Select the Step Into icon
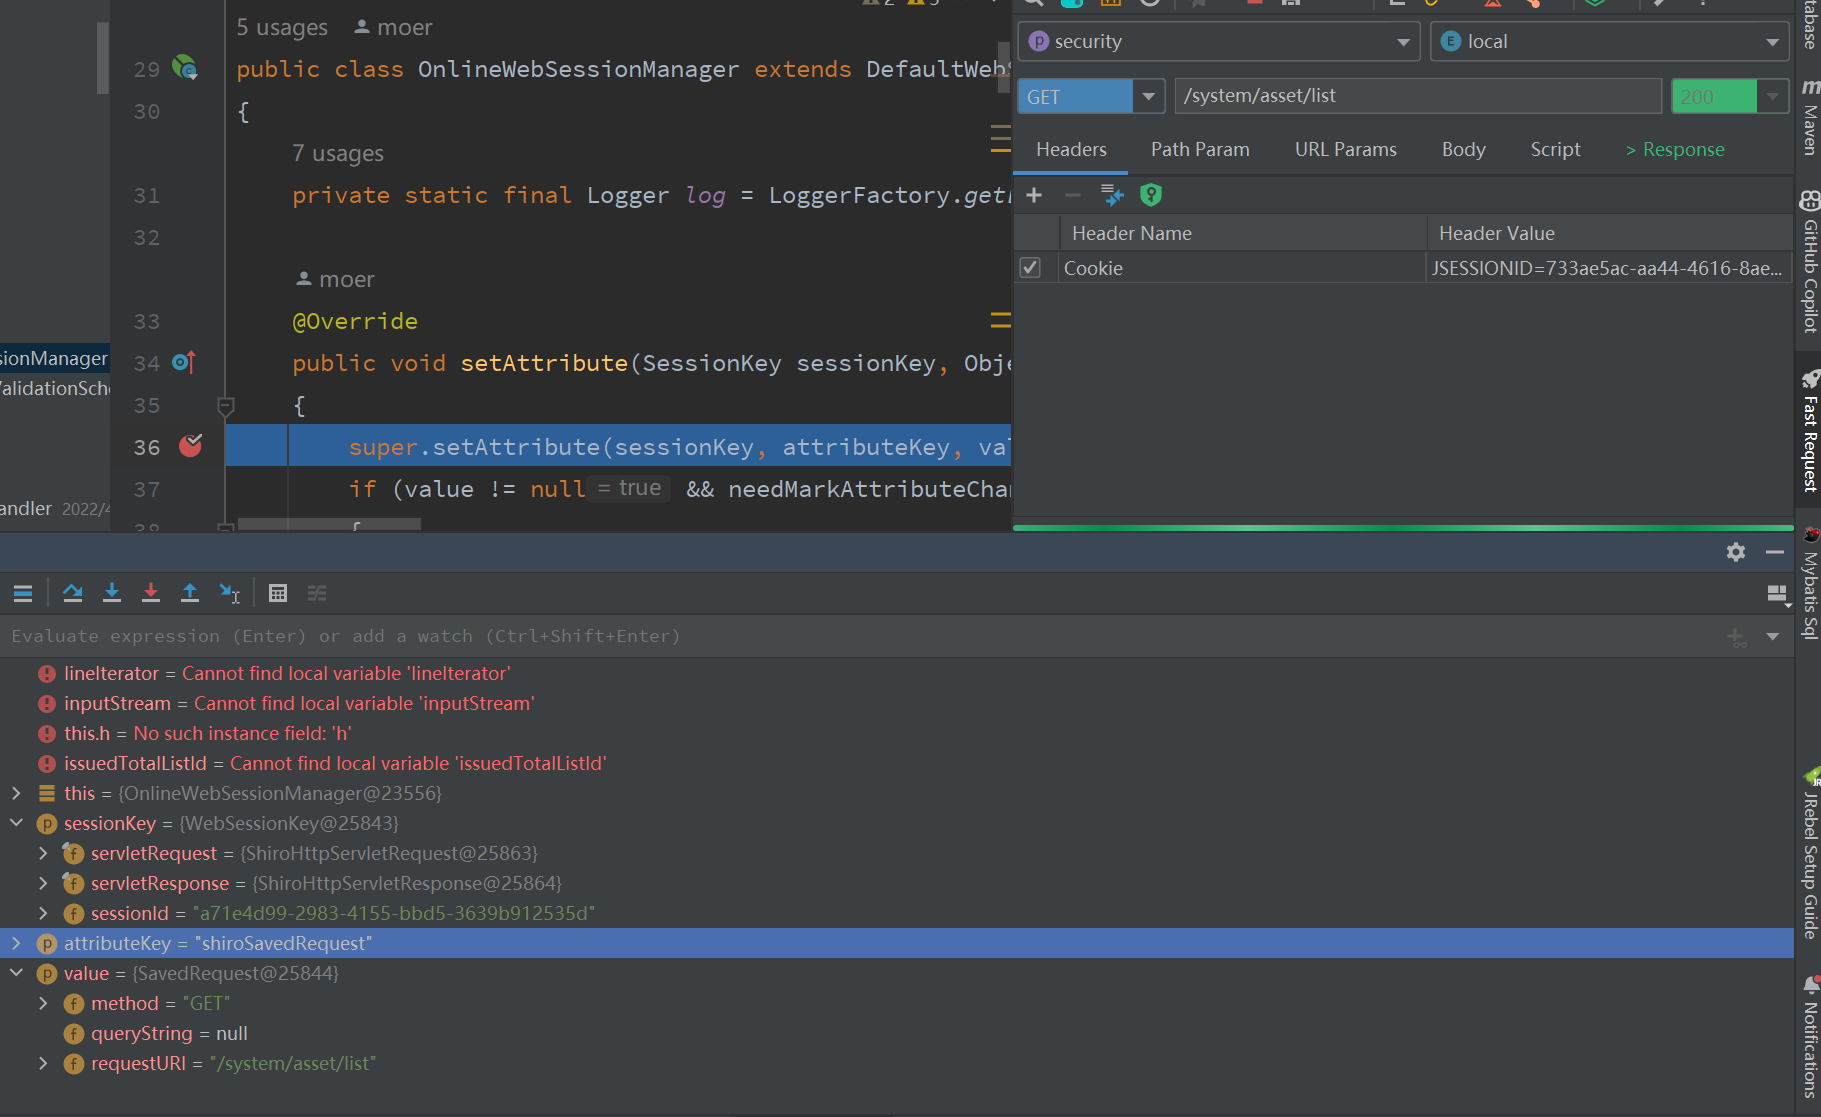1821x1117 pixels. click(111, 592)
